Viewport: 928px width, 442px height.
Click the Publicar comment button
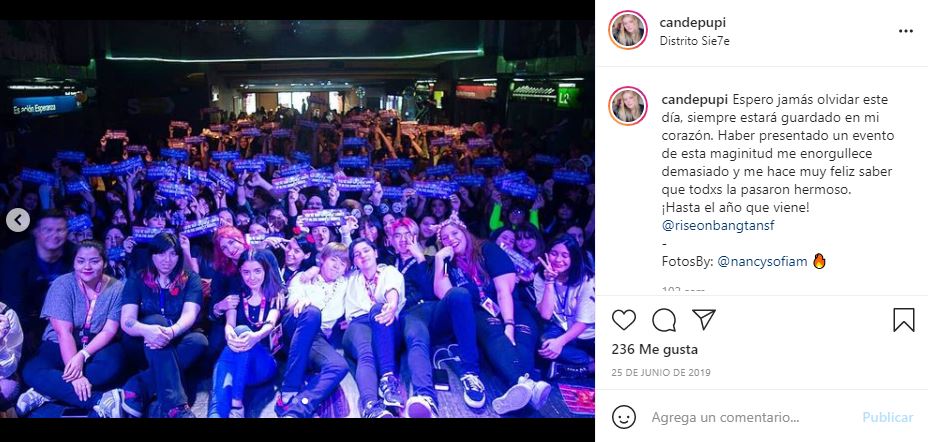click(x=888, y=417)
